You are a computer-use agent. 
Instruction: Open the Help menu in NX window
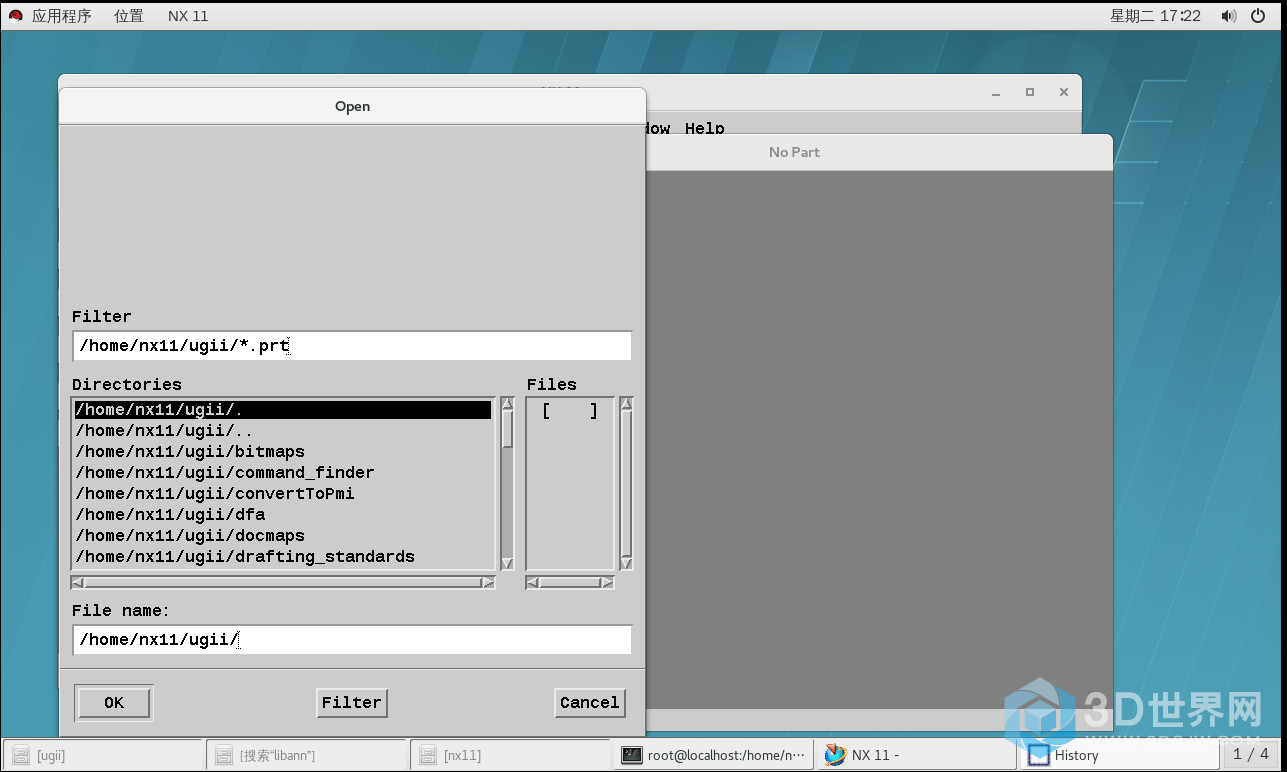tap(705, 128)
